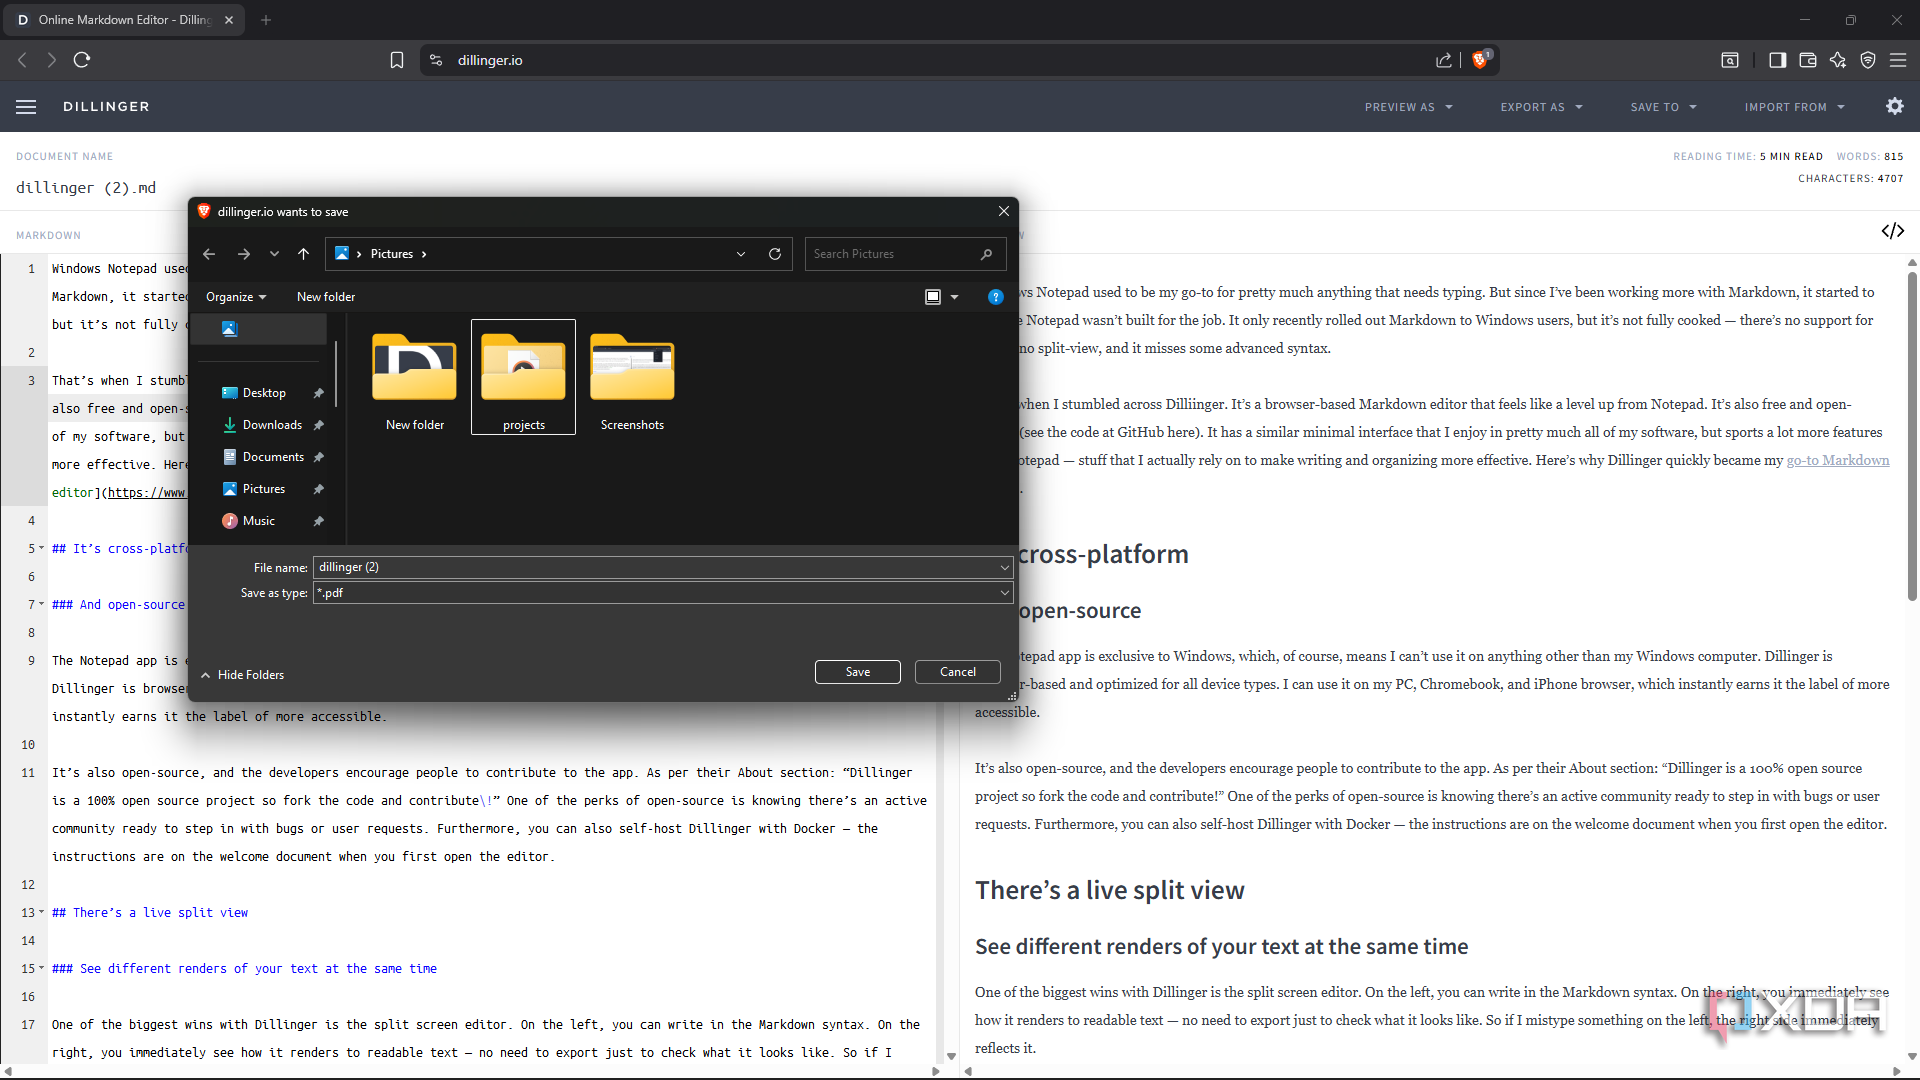The width and height of the screenshot is (1920, 1080).
Task: Open help in the save dialog
Action: [995, 297]
